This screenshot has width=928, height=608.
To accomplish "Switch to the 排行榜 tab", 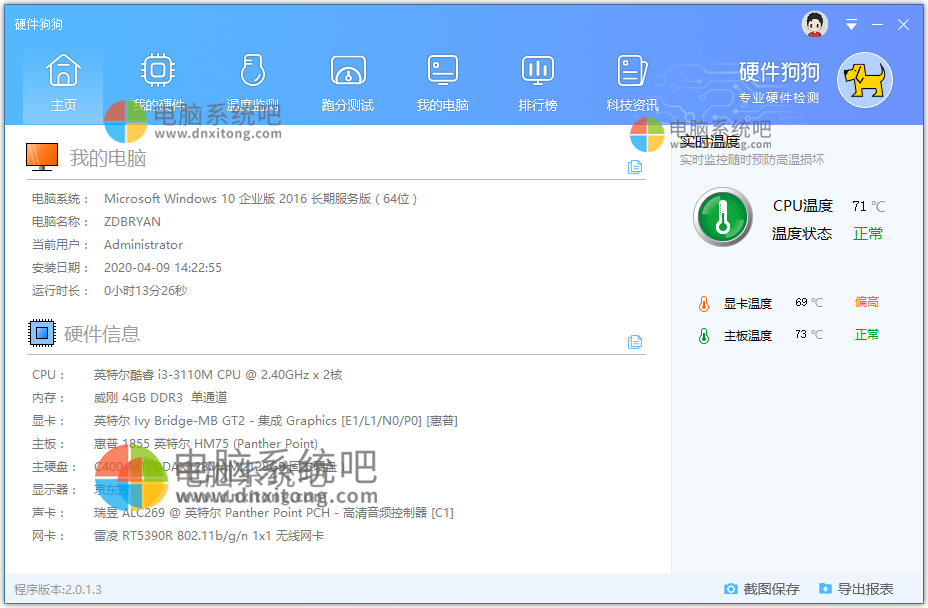I will (537, 70).
